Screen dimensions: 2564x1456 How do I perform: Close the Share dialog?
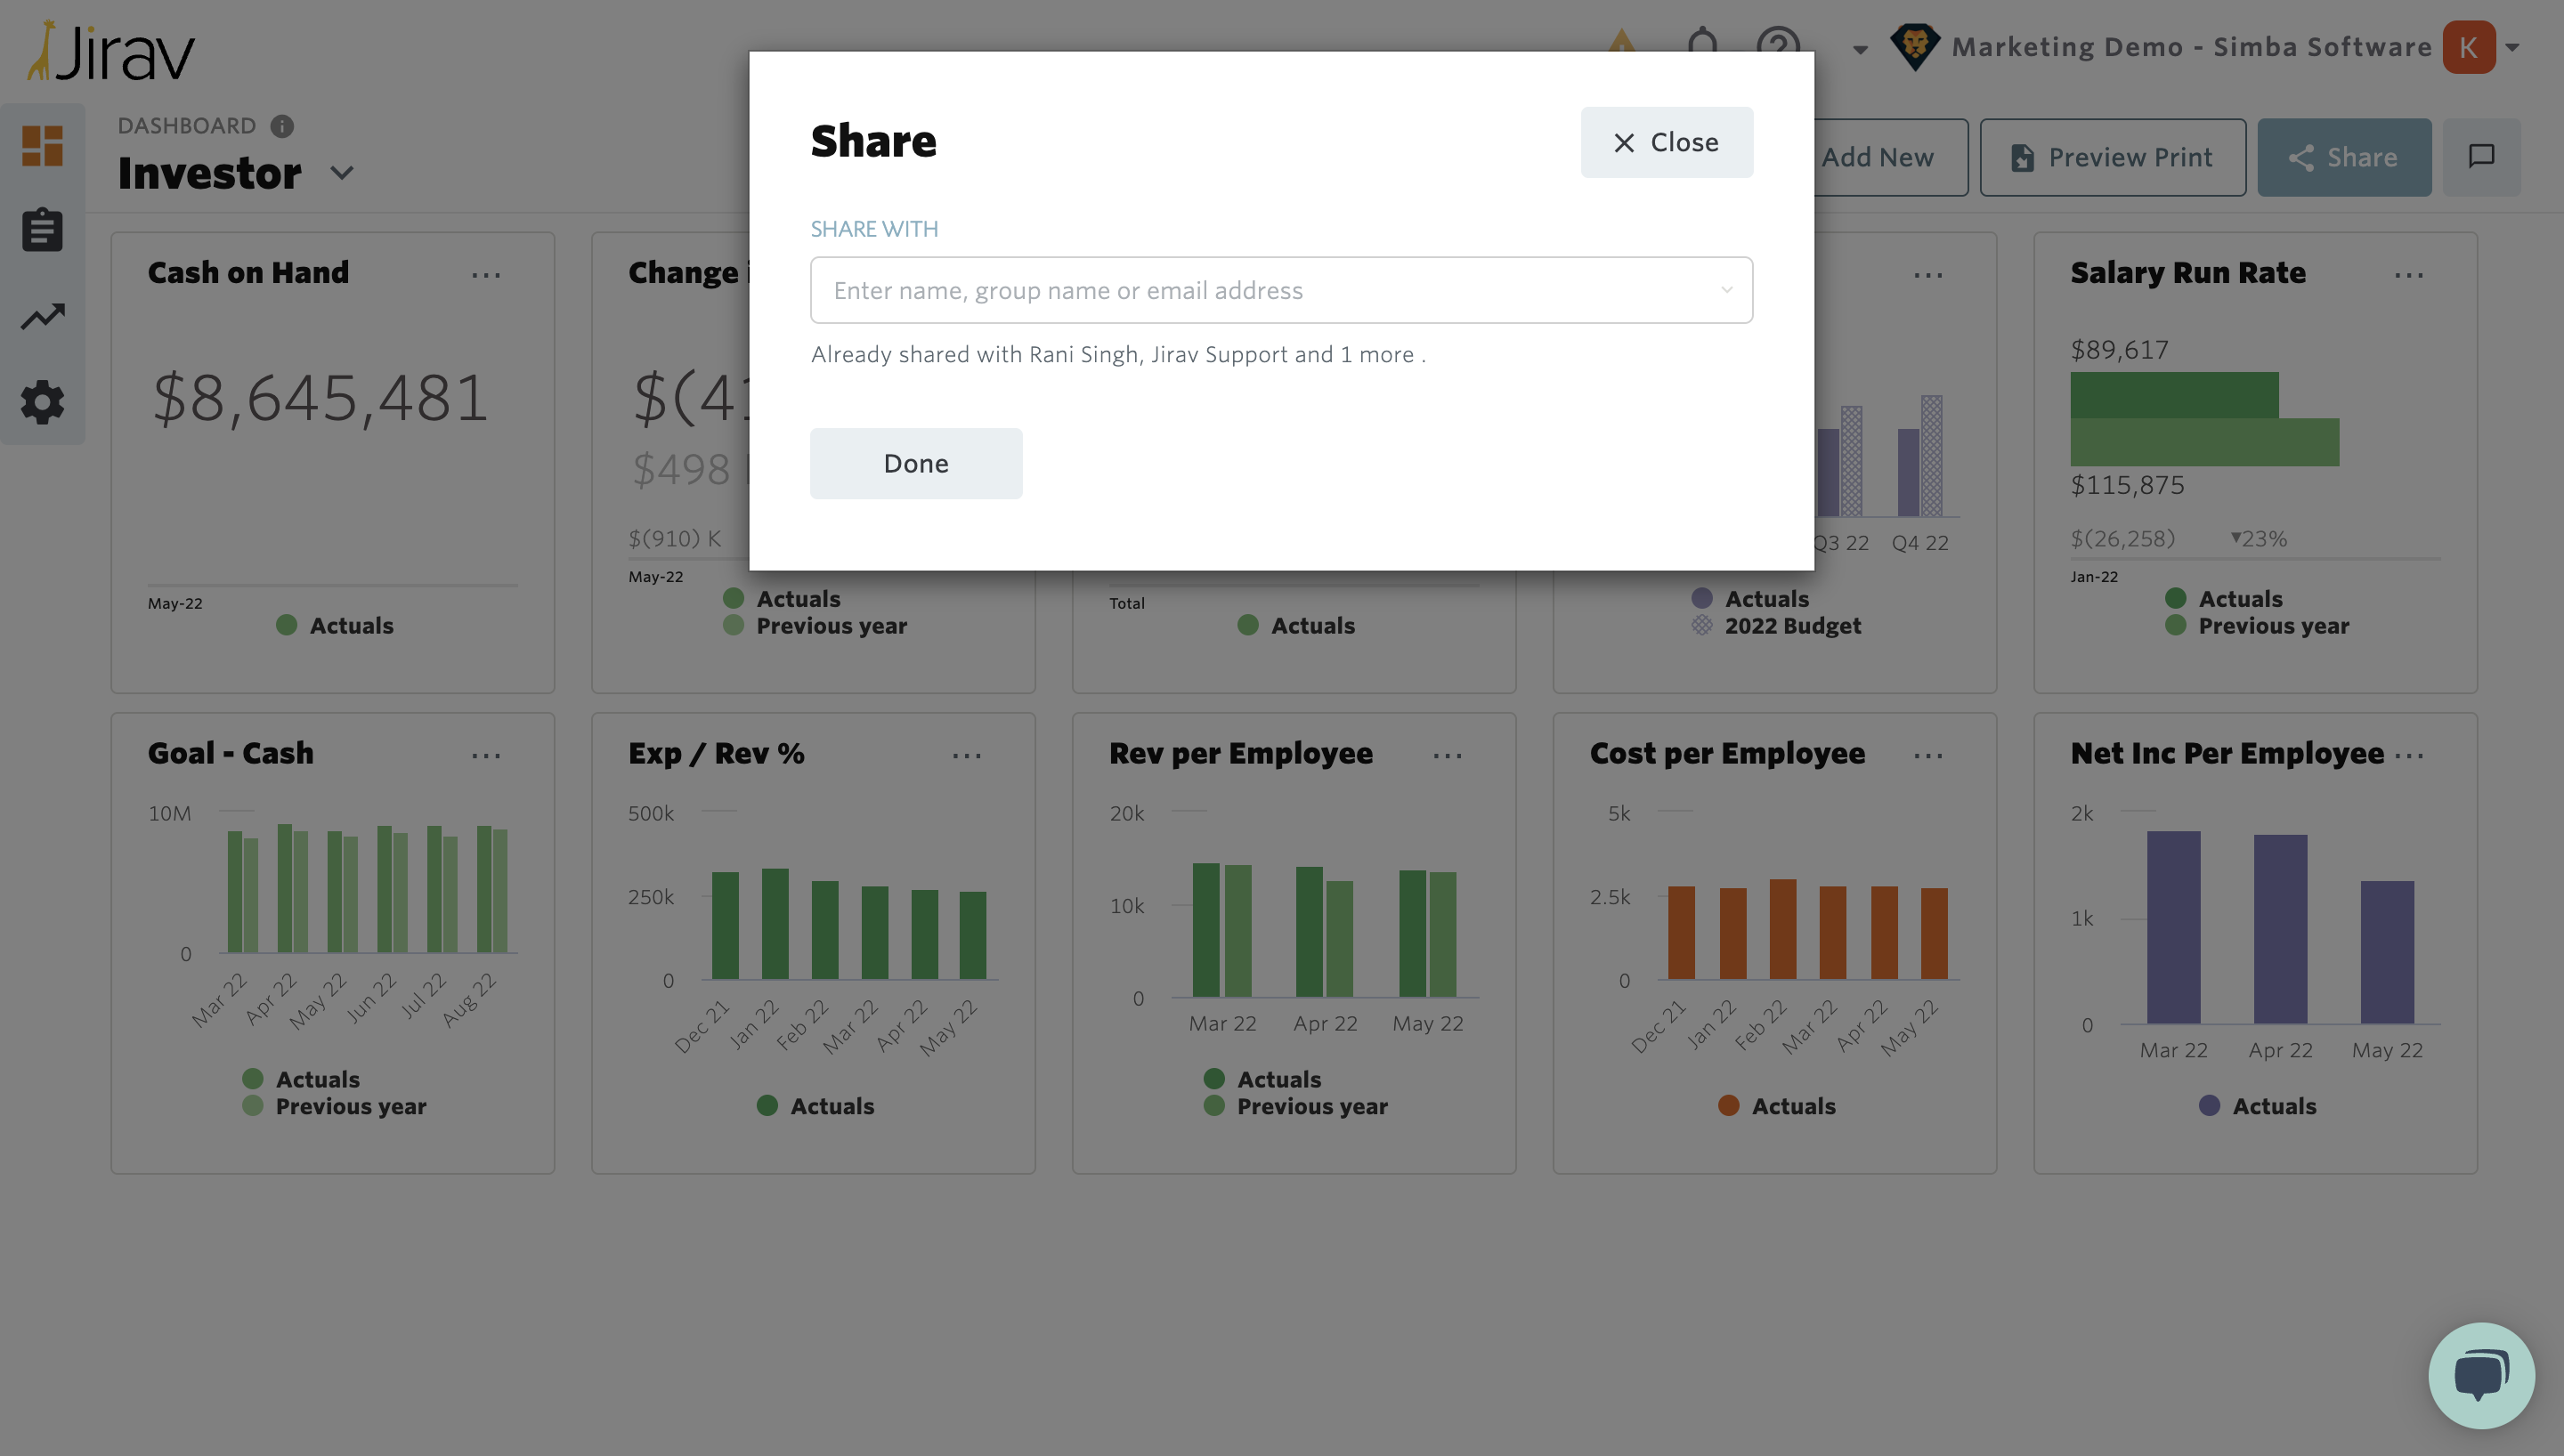(1666, 142)
